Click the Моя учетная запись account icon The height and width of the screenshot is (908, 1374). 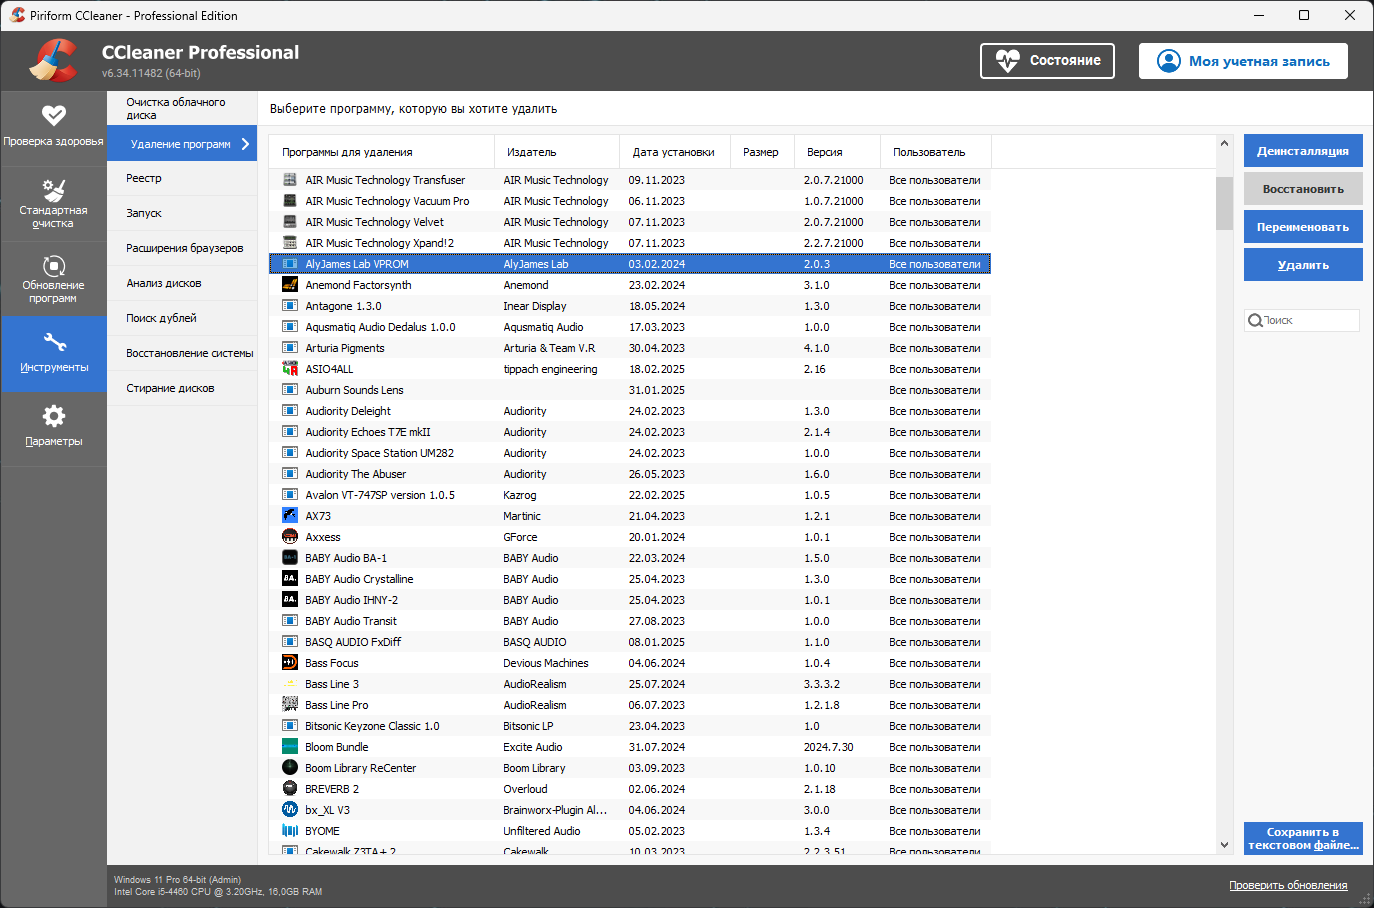click(1168, 60)
